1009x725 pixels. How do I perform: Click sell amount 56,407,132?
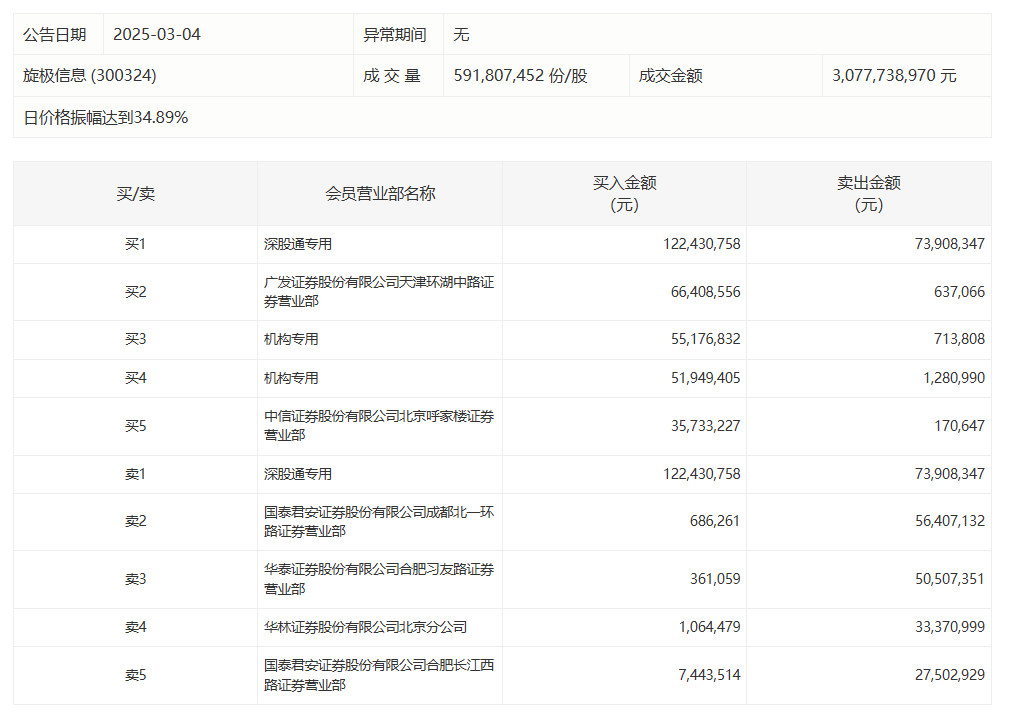point(950,521)
